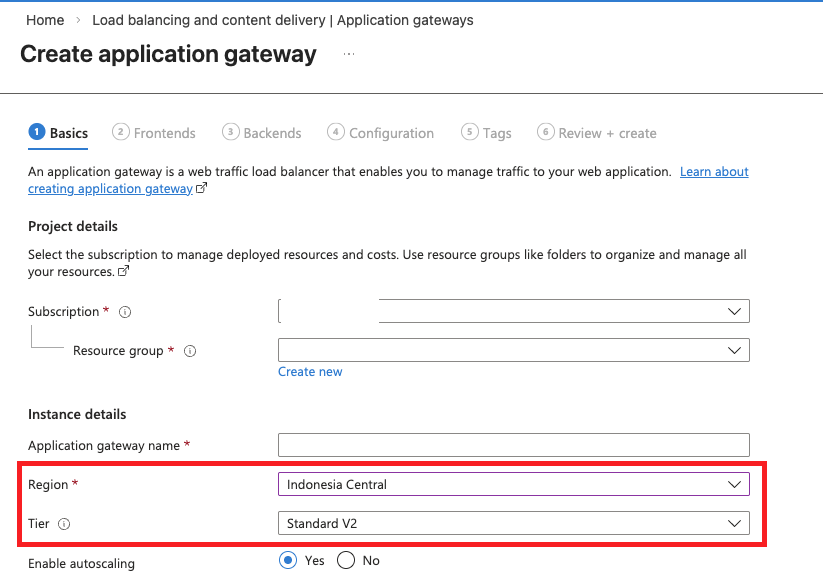Screen dimensions: 823x585
Task: Open the Subscription dropdown
Action: tap(513, 311)
